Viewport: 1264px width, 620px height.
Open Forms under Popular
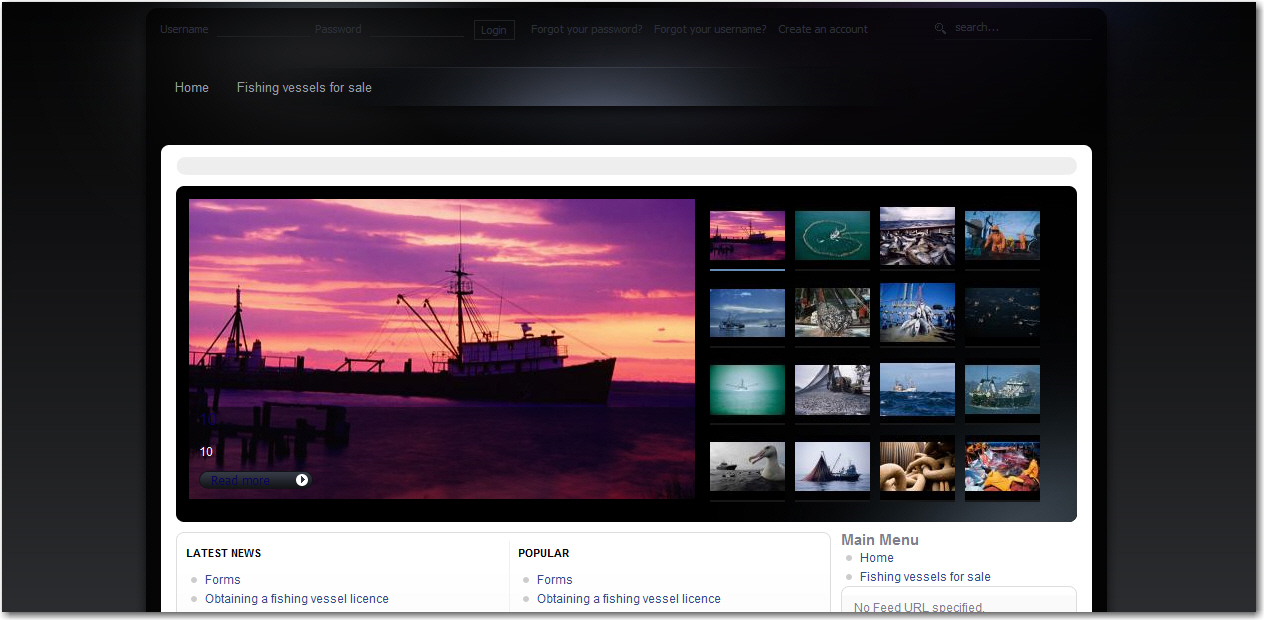554,579
